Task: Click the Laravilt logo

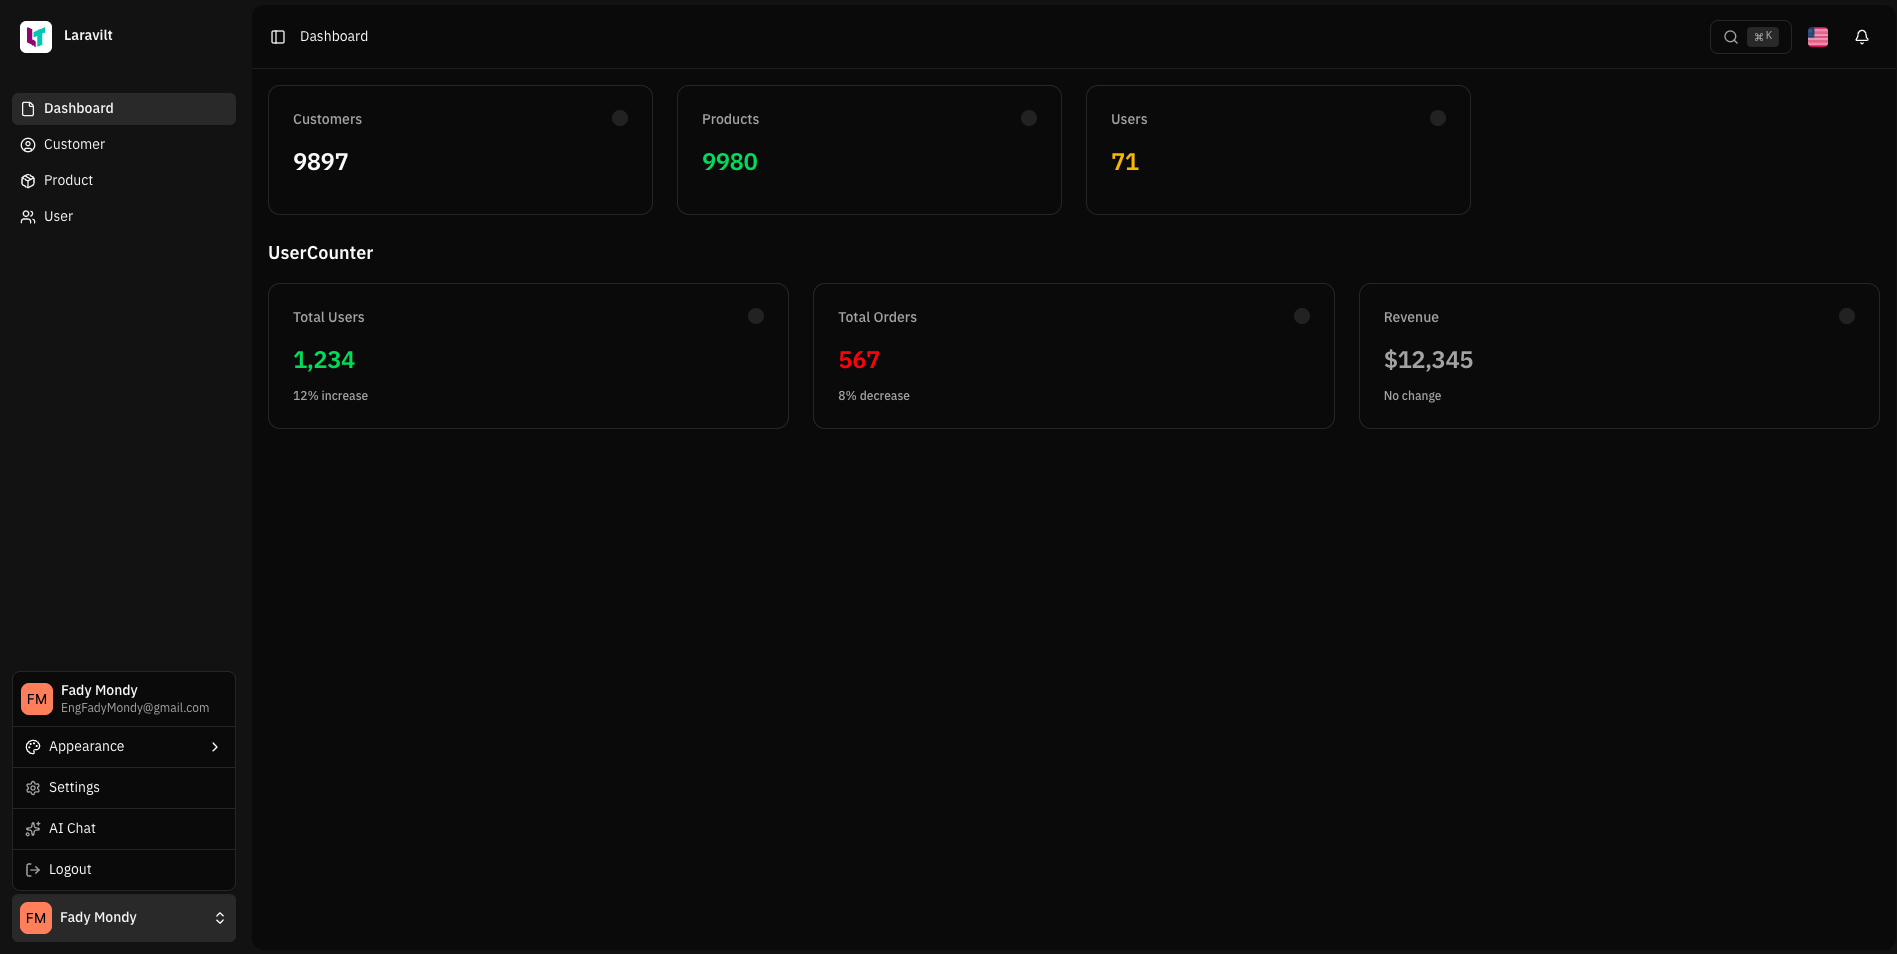Action: [36, 36]
